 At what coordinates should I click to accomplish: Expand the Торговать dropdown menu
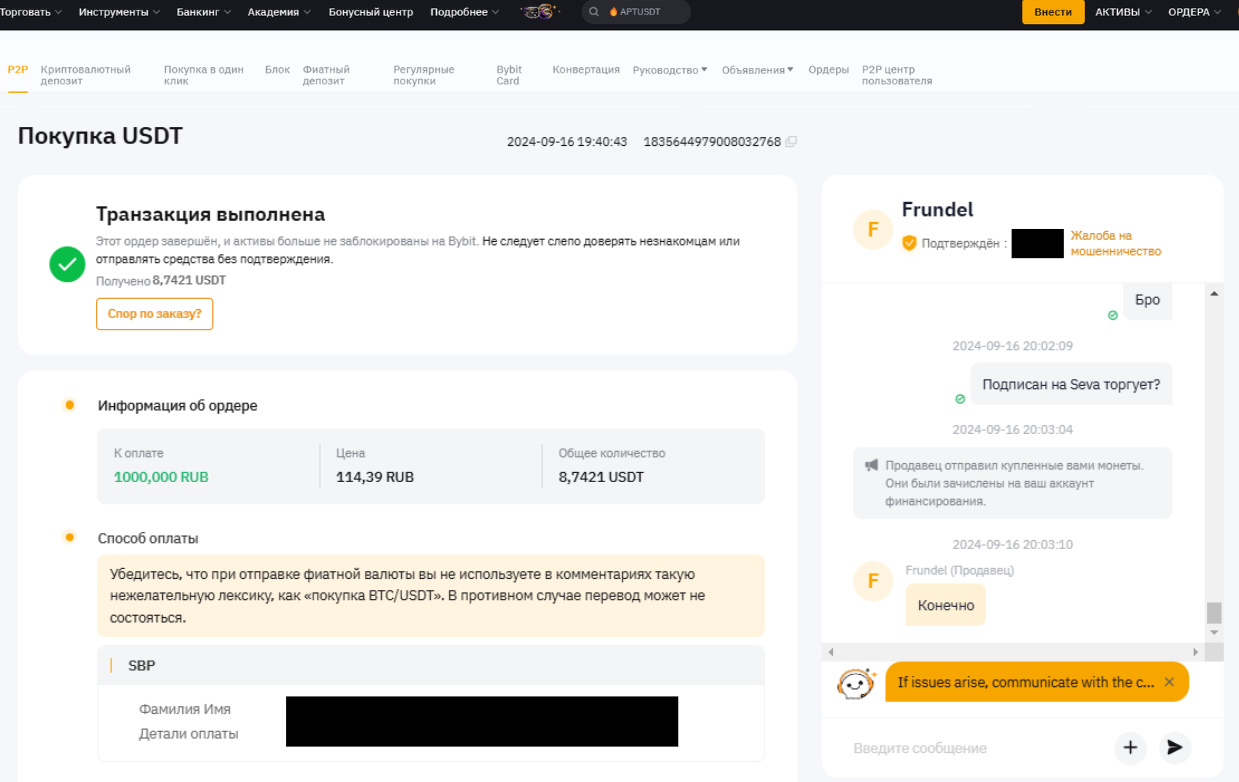click(31, 12)
